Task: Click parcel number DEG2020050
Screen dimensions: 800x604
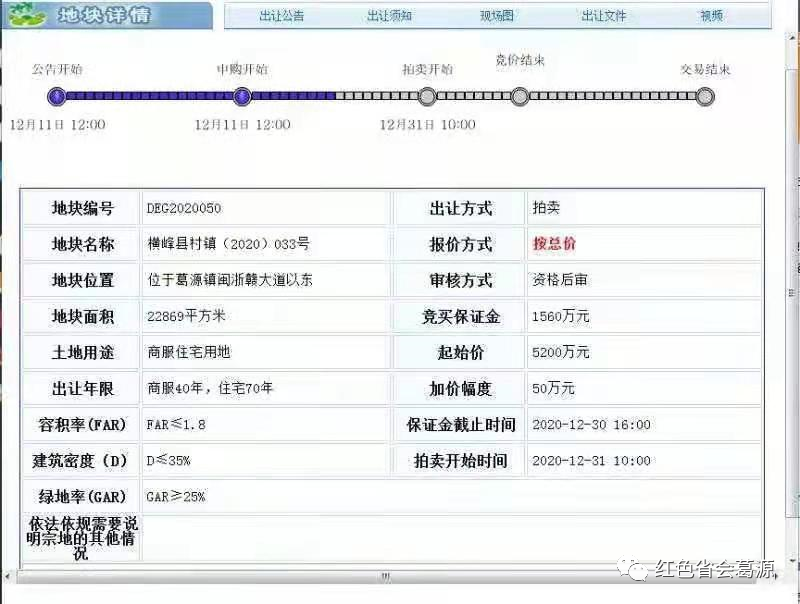Action: pos(184,208)
